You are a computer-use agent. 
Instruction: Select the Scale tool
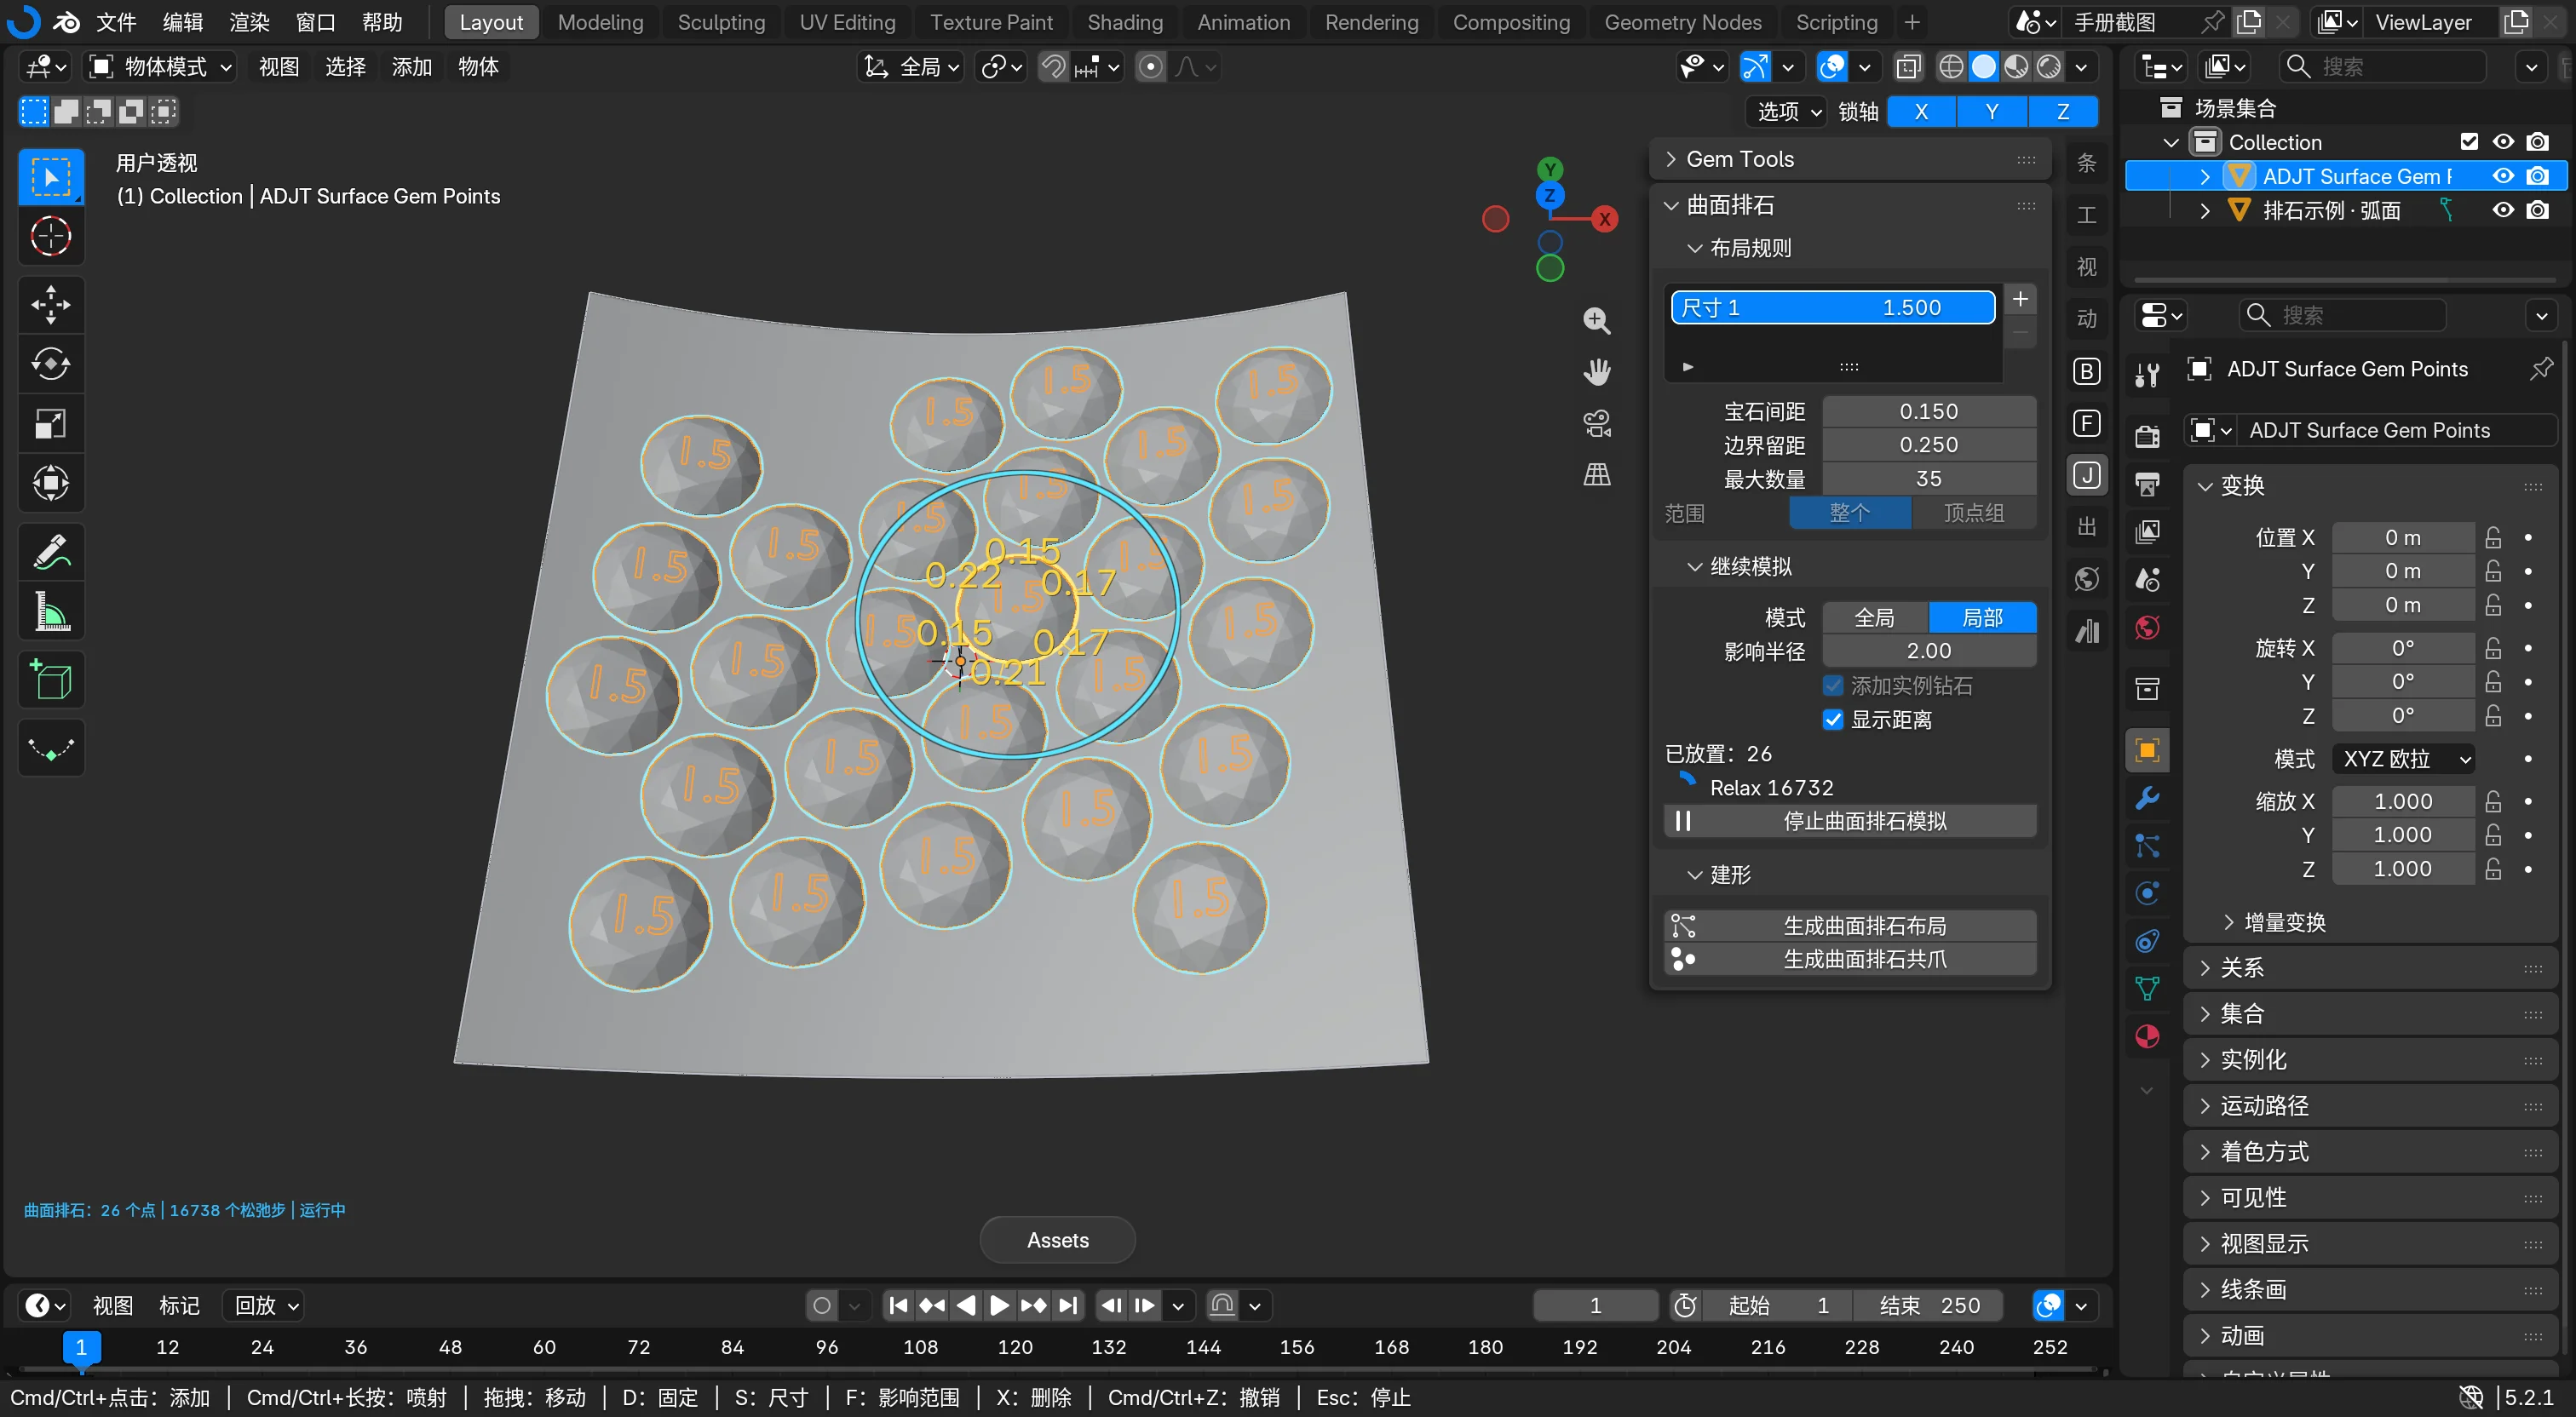point(51,424)
